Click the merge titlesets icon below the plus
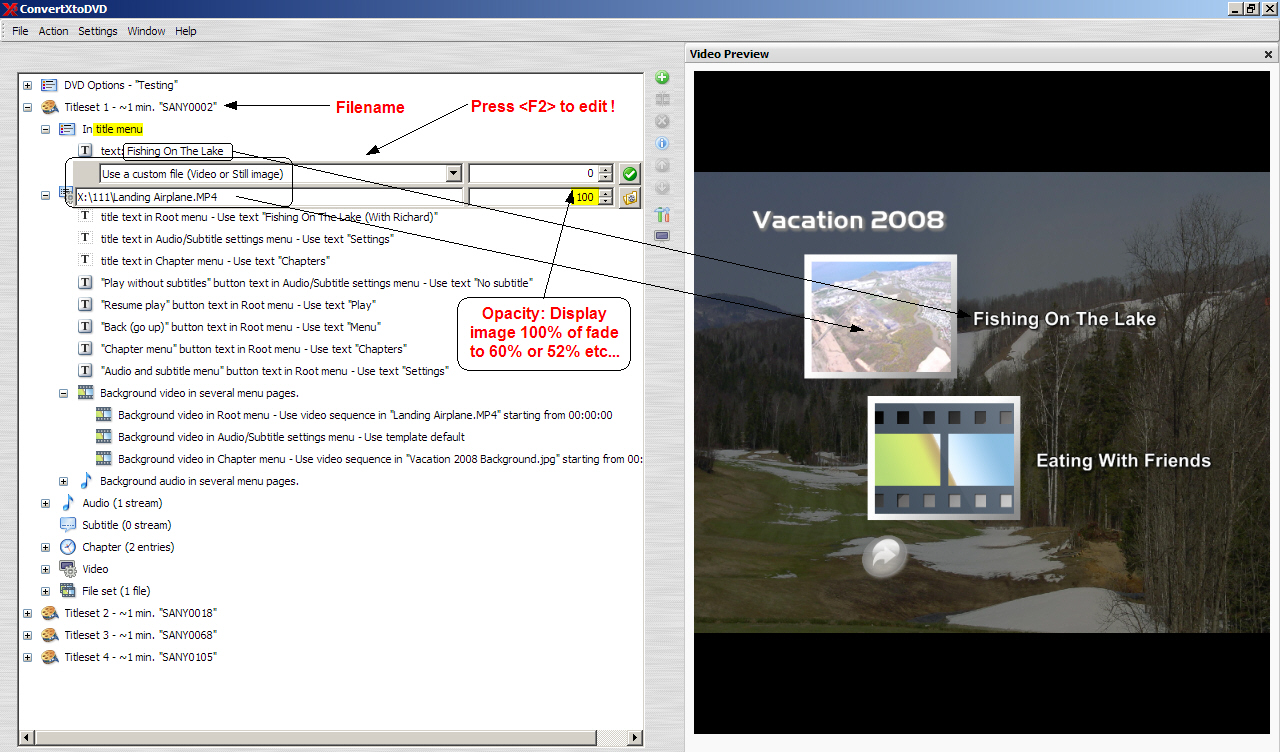The width and height of the screenshot is (1280, 752). (x=662, y=100)
